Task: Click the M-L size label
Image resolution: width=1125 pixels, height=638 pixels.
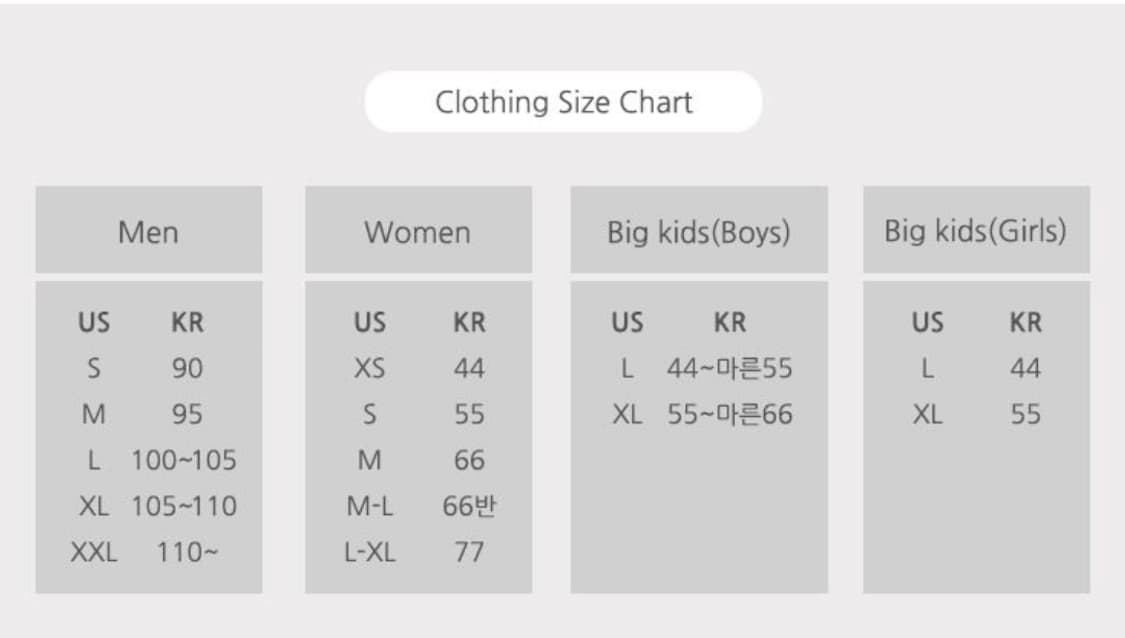Action: click(x=369, y=506)
